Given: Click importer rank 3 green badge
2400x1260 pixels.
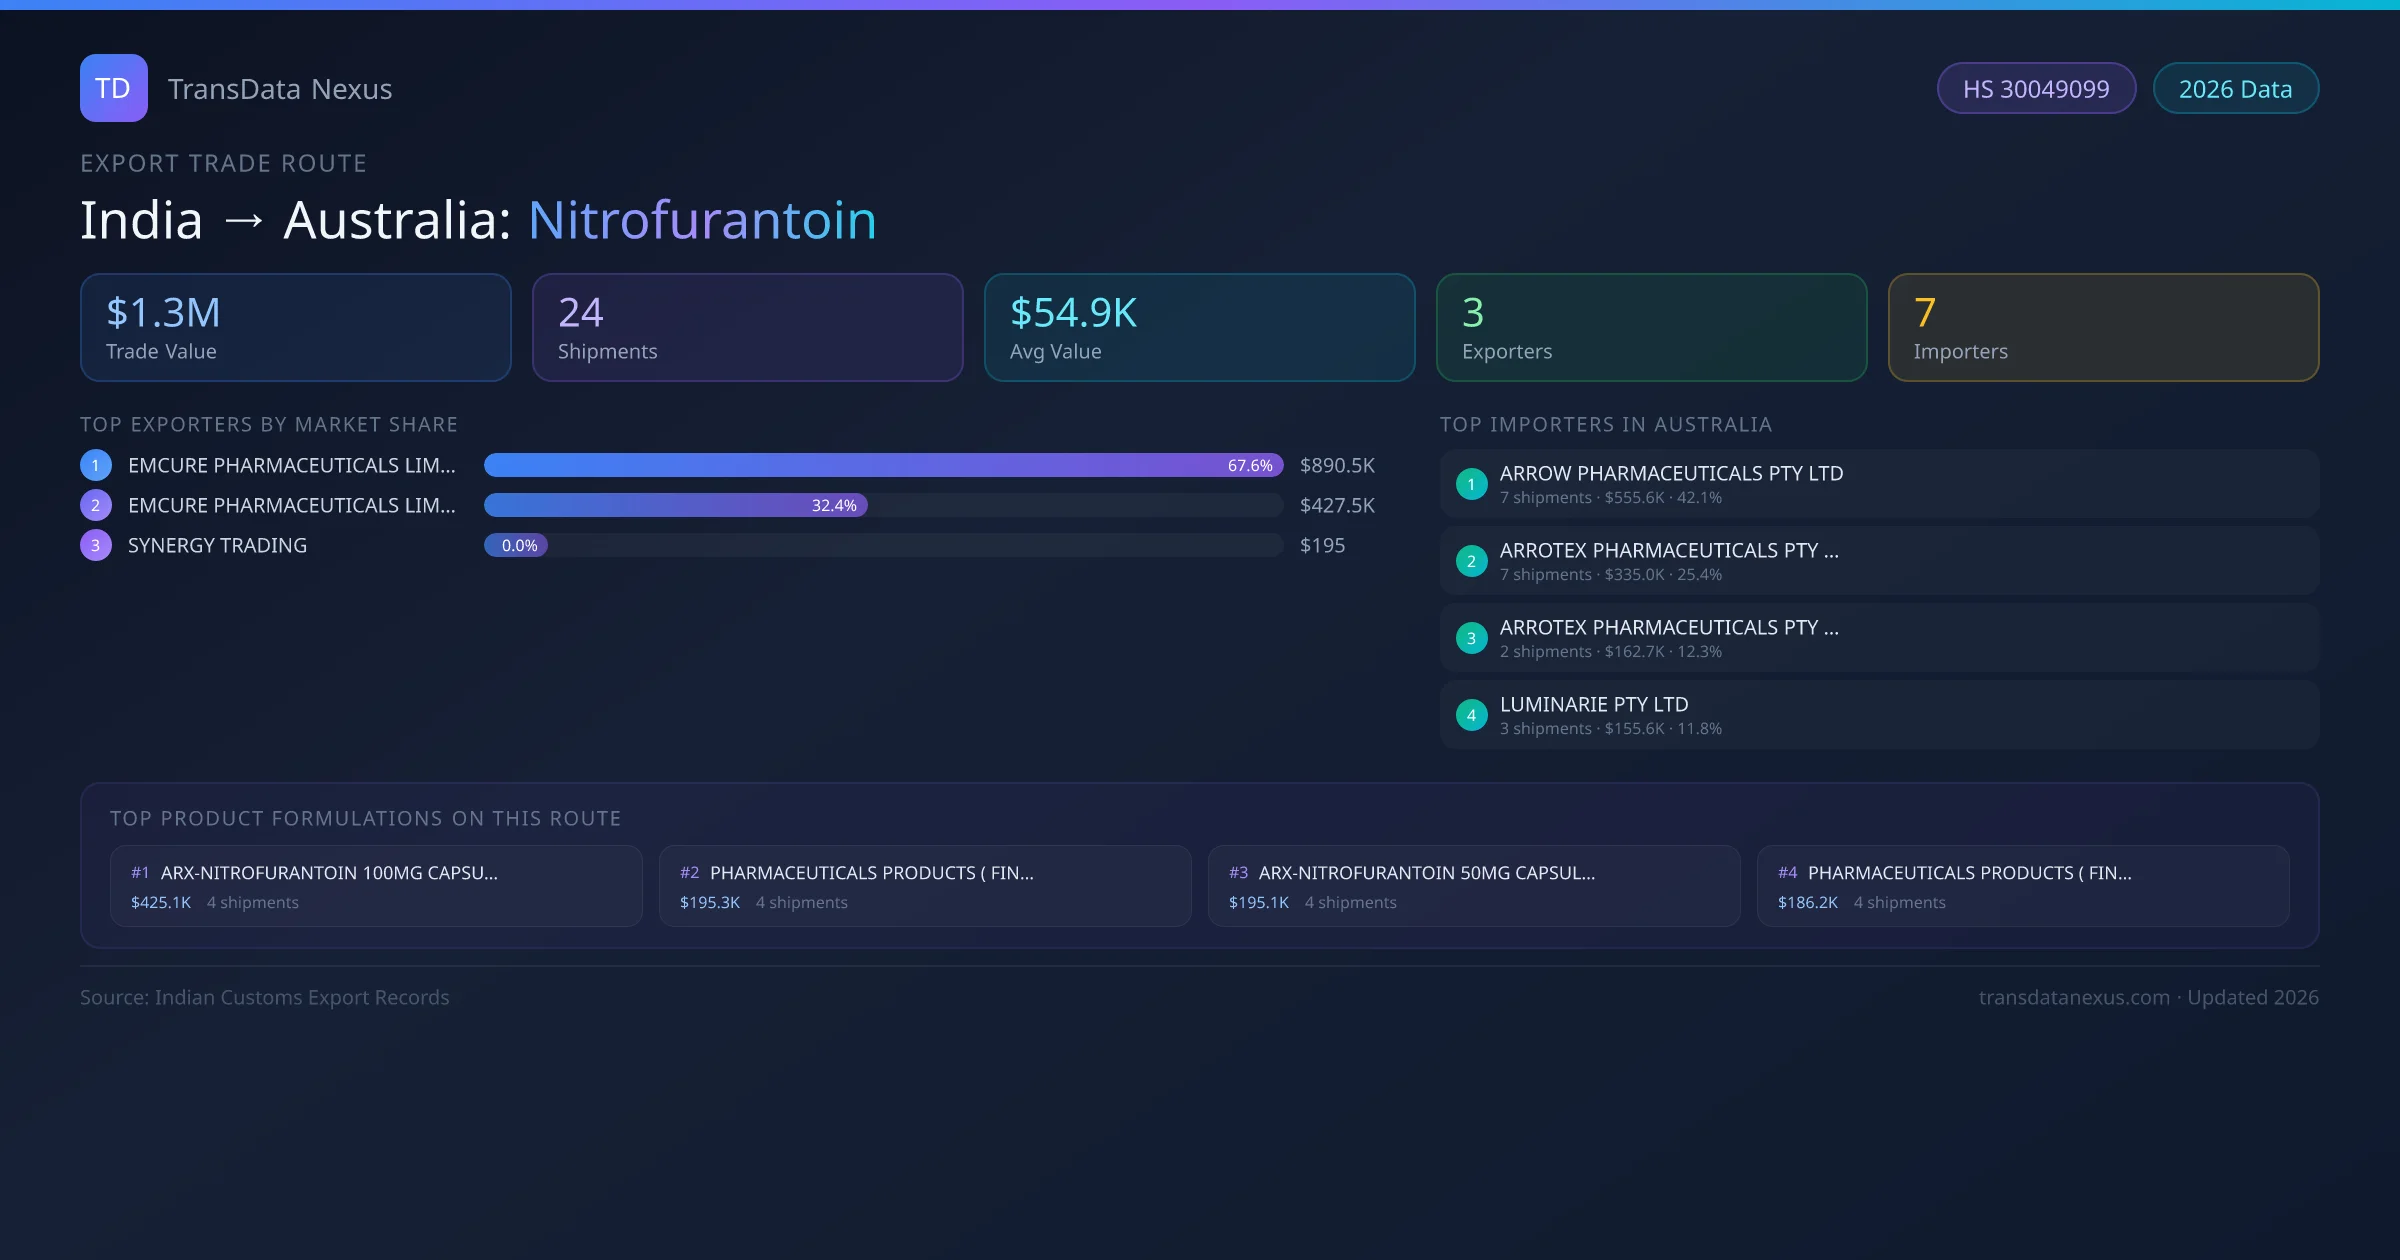Looking at the screenshot, I should (1471, 638).
